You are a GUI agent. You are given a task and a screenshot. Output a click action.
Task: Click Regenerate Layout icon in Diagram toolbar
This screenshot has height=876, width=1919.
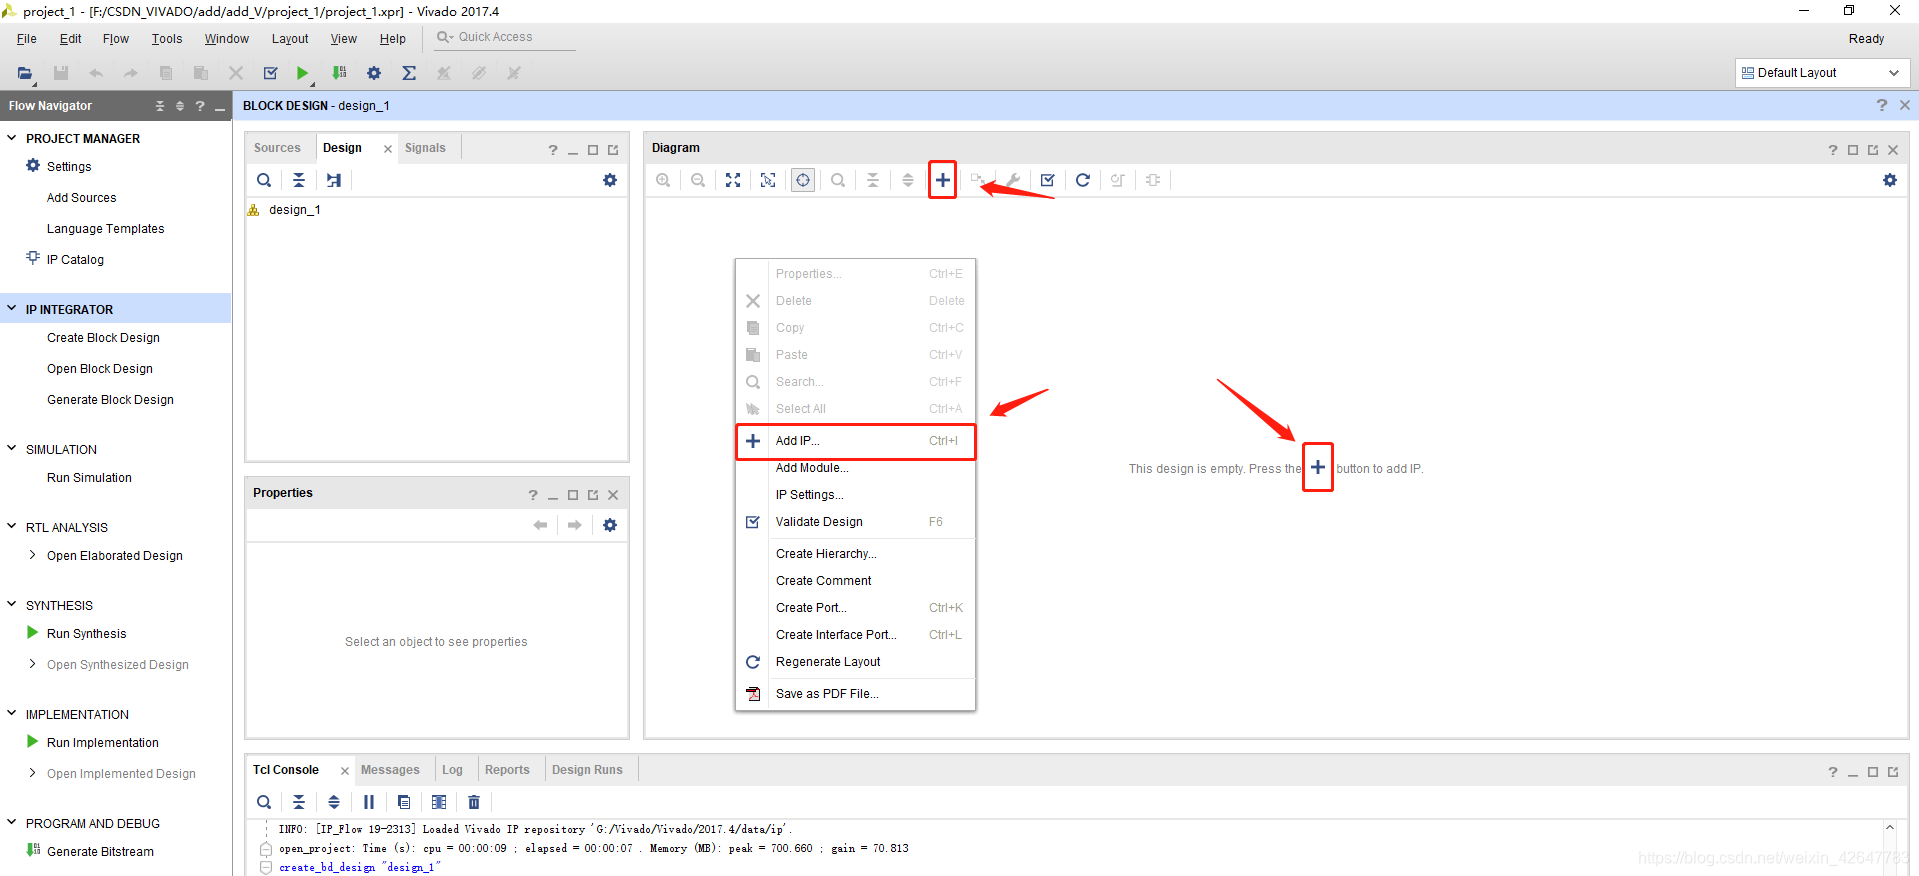(1082, 180)
